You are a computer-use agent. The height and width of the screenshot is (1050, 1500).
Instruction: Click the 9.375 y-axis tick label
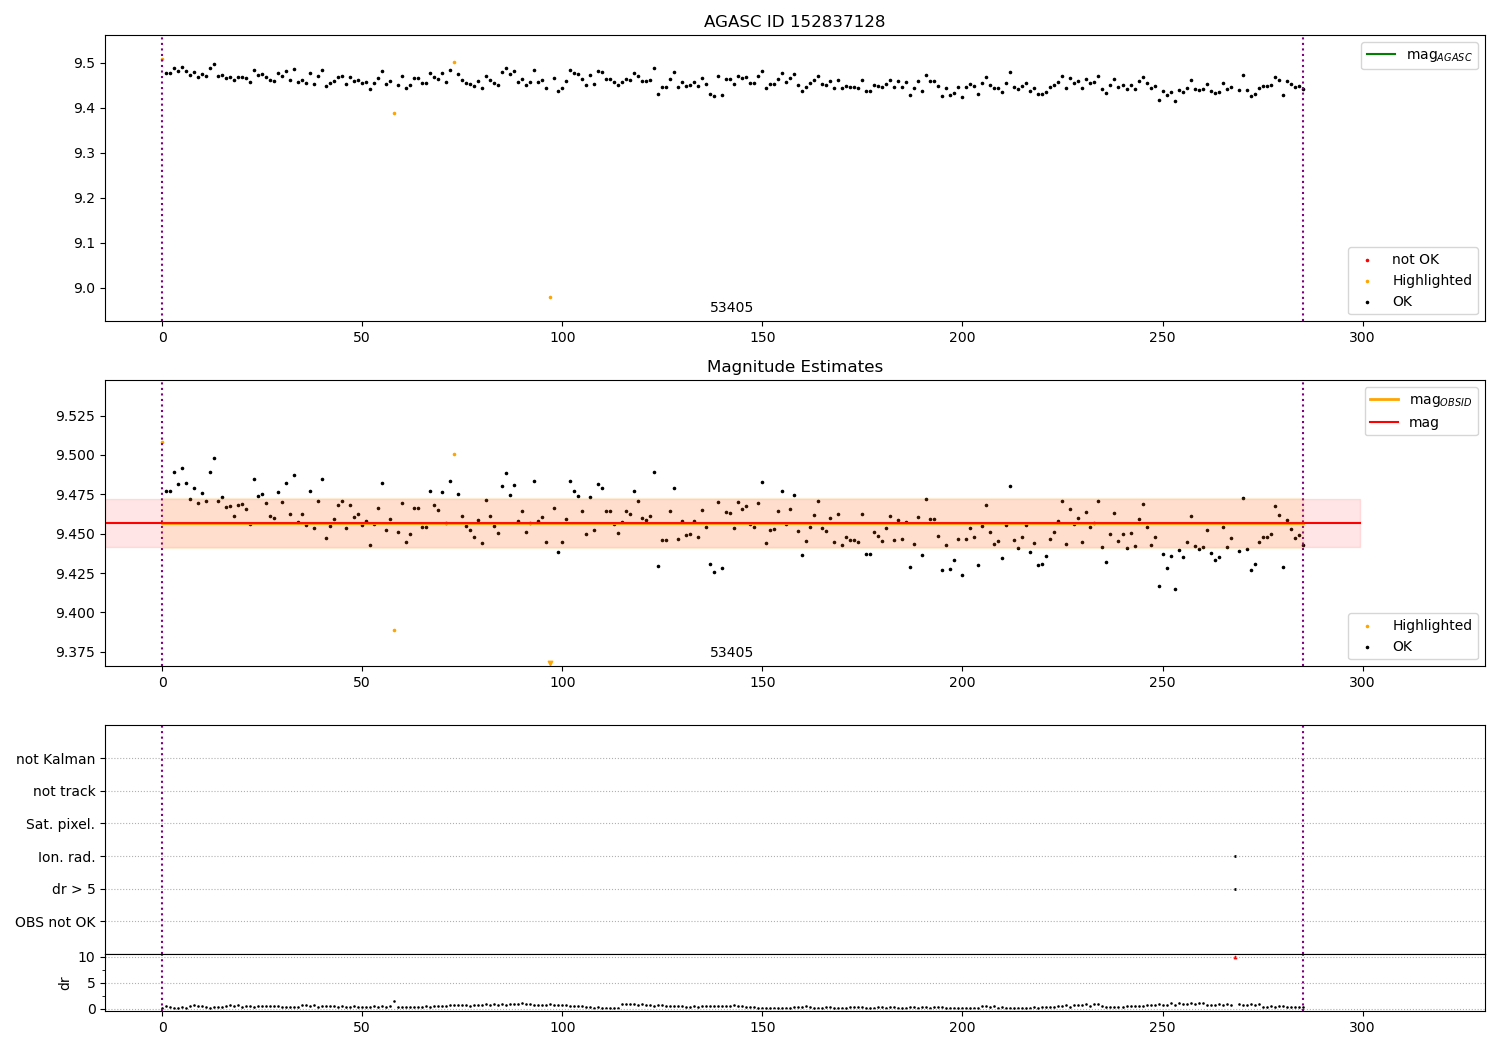pos(75,652)
